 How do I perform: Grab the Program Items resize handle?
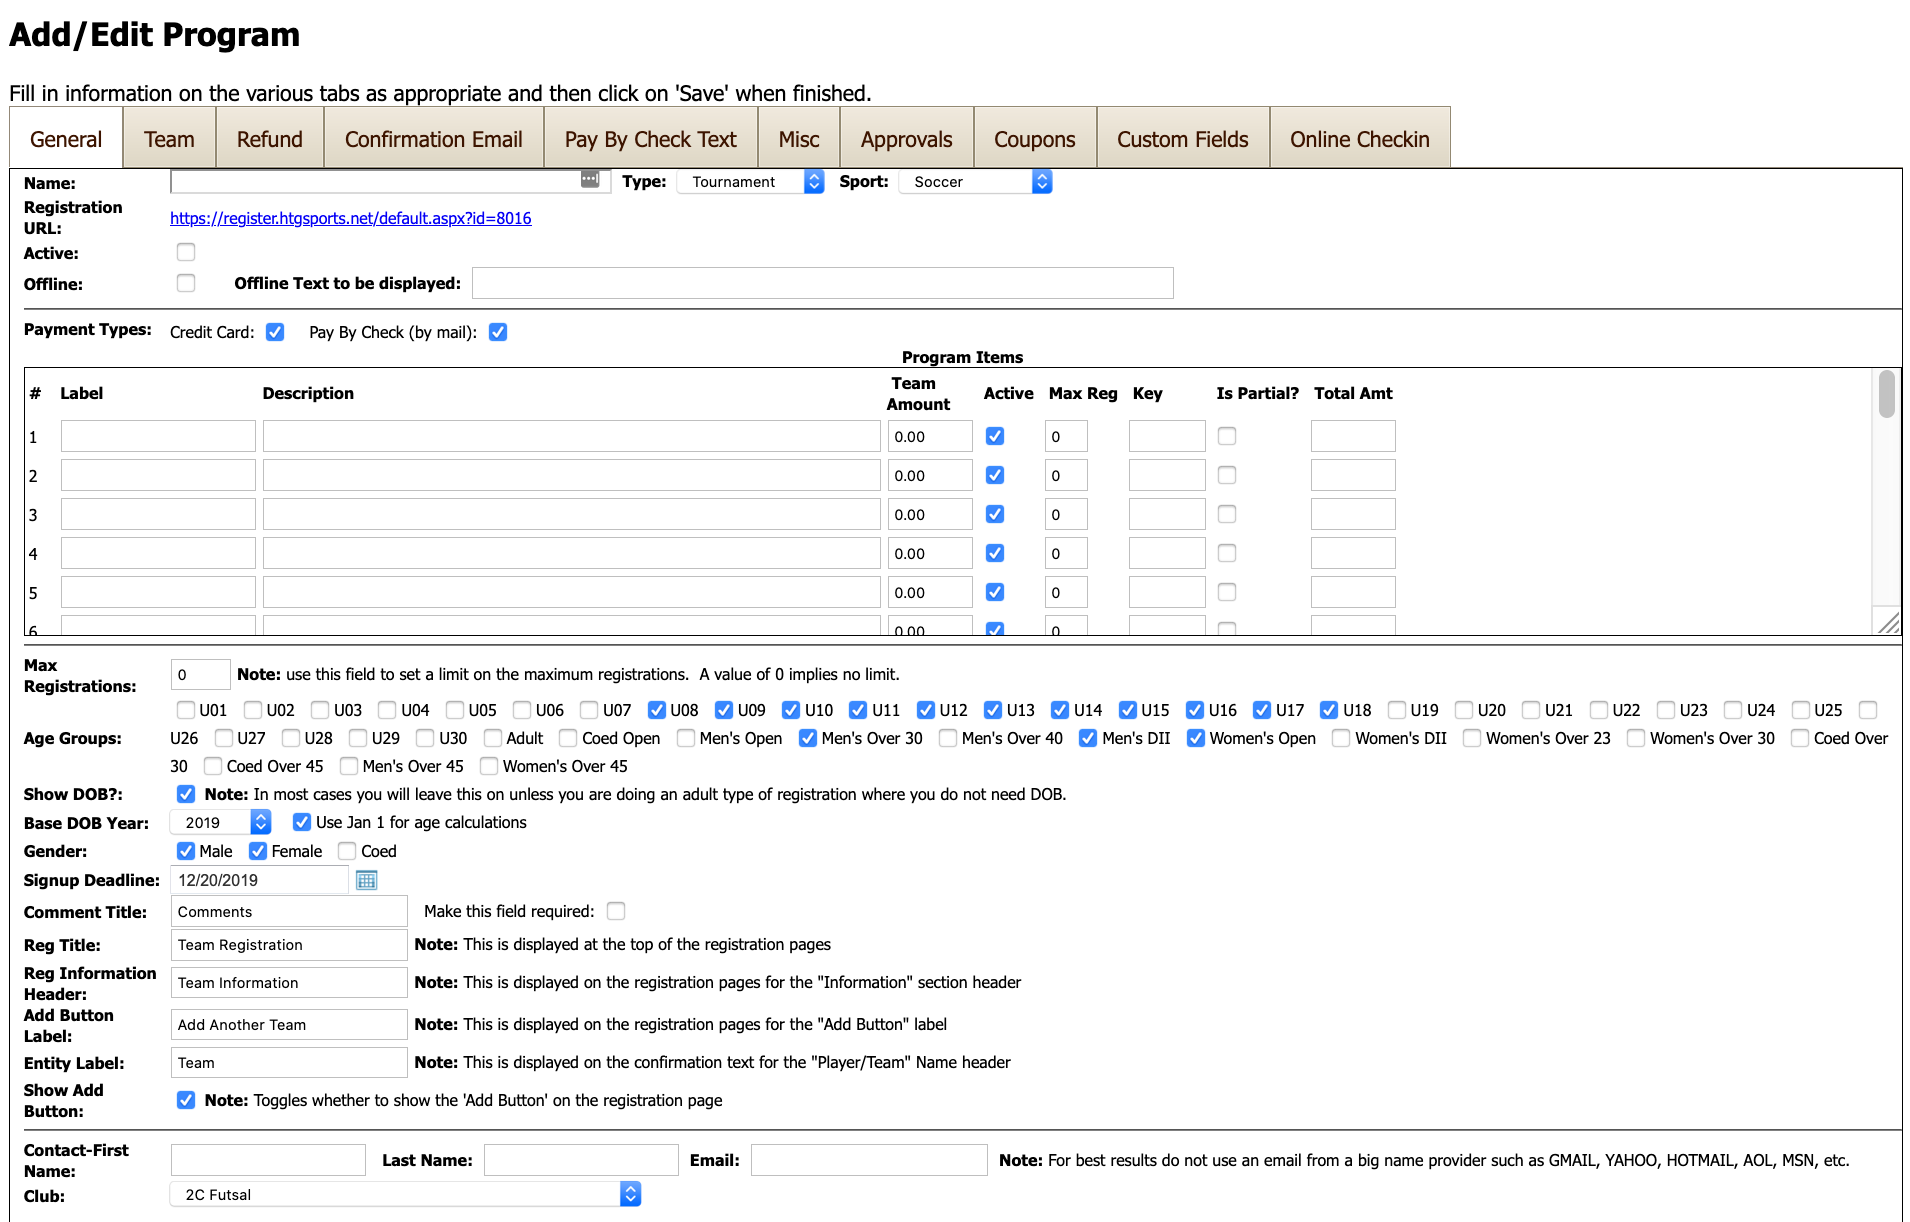coord(1888,623)
